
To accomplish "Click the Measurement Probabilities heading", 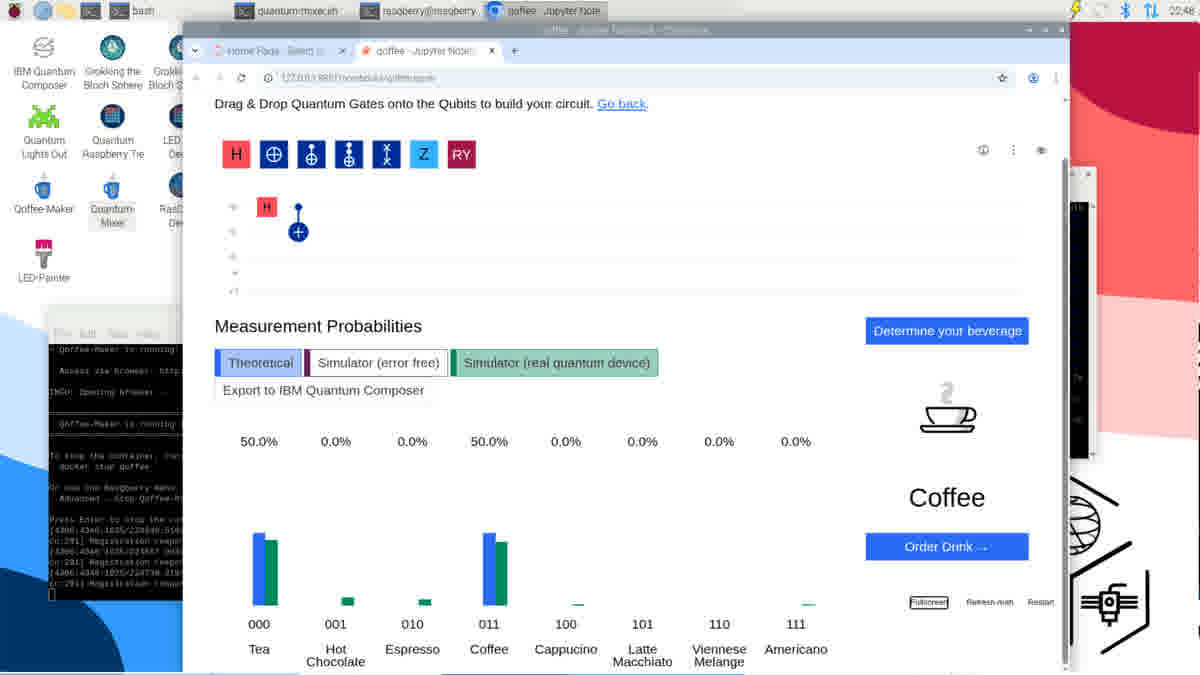I will [318, 326].
